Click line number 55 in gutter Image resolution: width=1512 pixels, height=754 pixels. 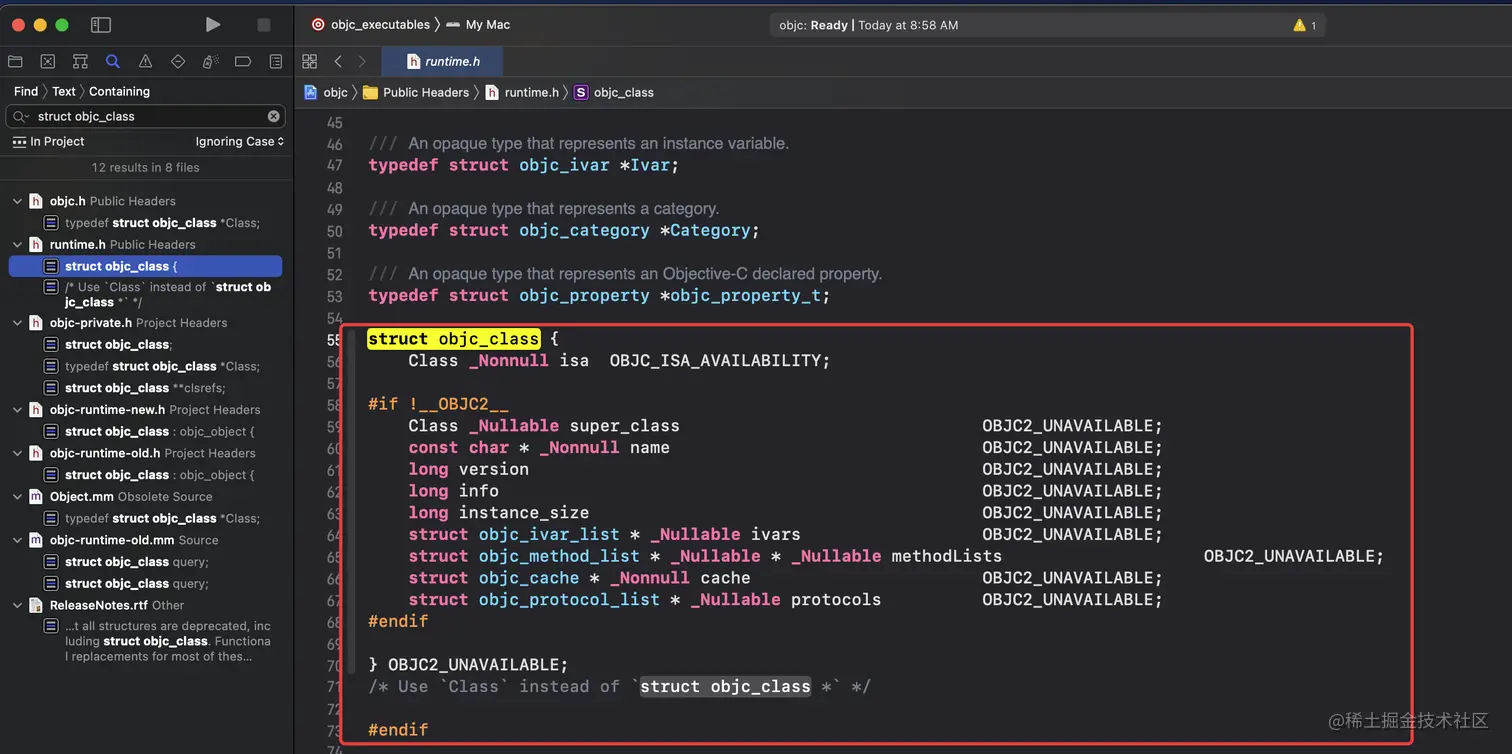tap(334, 339)
